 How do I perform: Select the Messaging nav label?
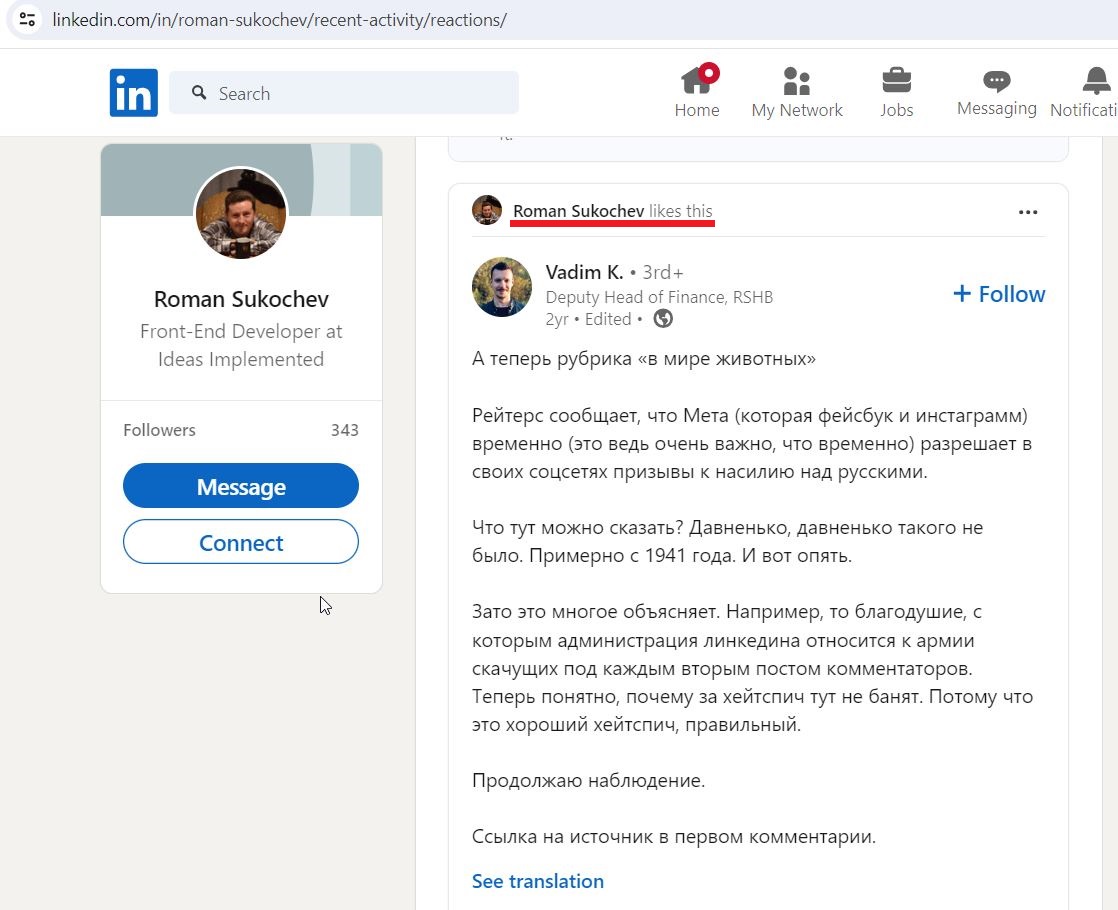[x=996, y=108]
